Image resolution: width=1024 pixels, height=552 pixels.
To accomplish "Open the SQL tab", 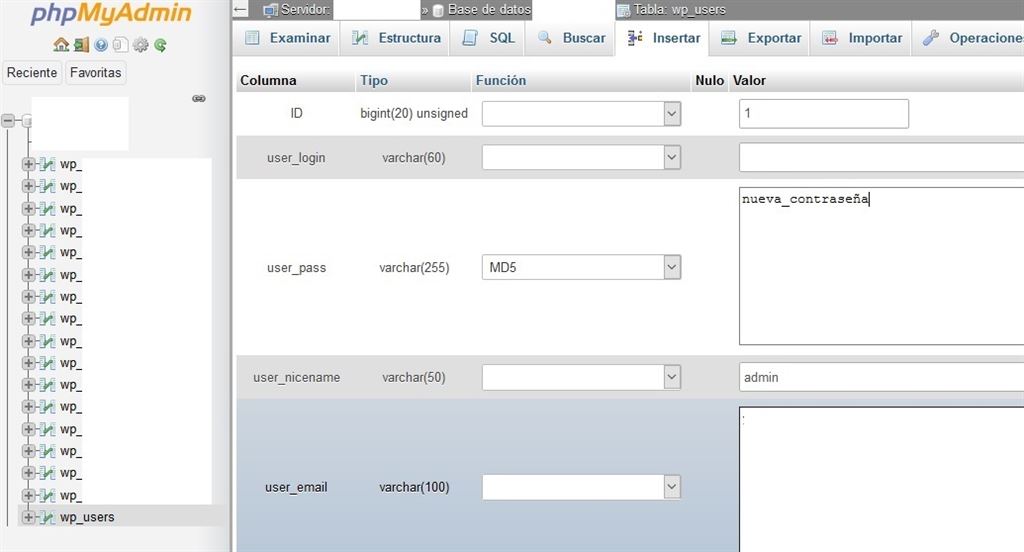I will tap(489, 38).
